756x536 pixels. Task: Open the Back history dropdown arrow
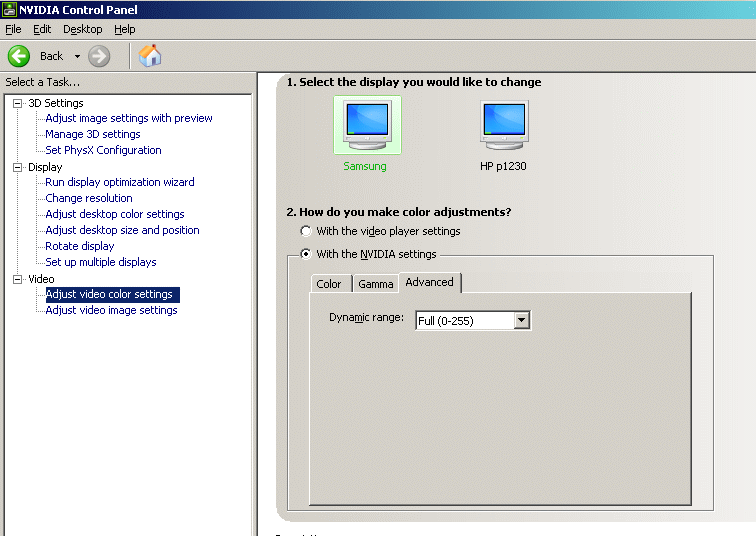point(77,56)
